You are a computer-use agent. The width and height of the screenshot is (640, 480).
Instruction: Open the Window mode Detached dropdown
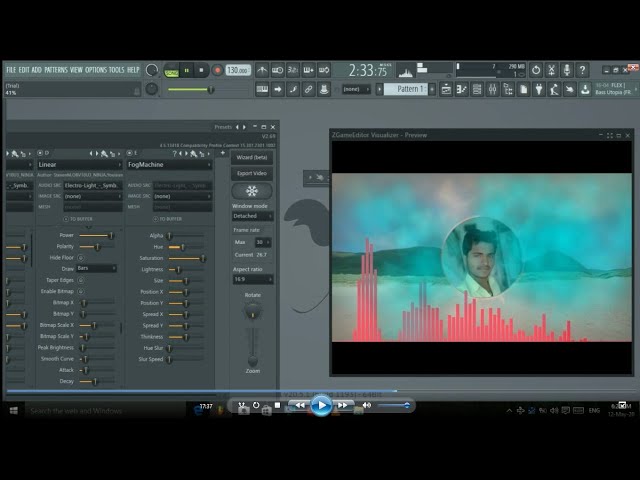tap(253, 216)
